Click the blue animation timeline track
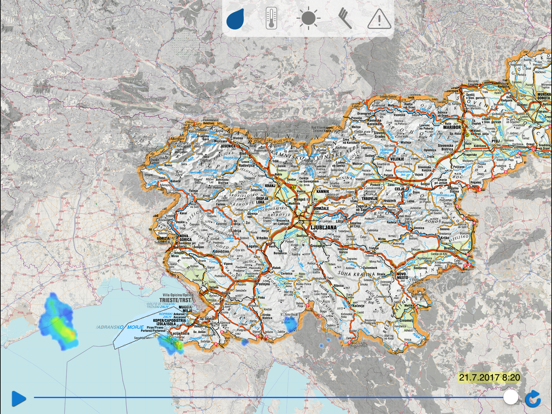 click(x=268, y=397)
